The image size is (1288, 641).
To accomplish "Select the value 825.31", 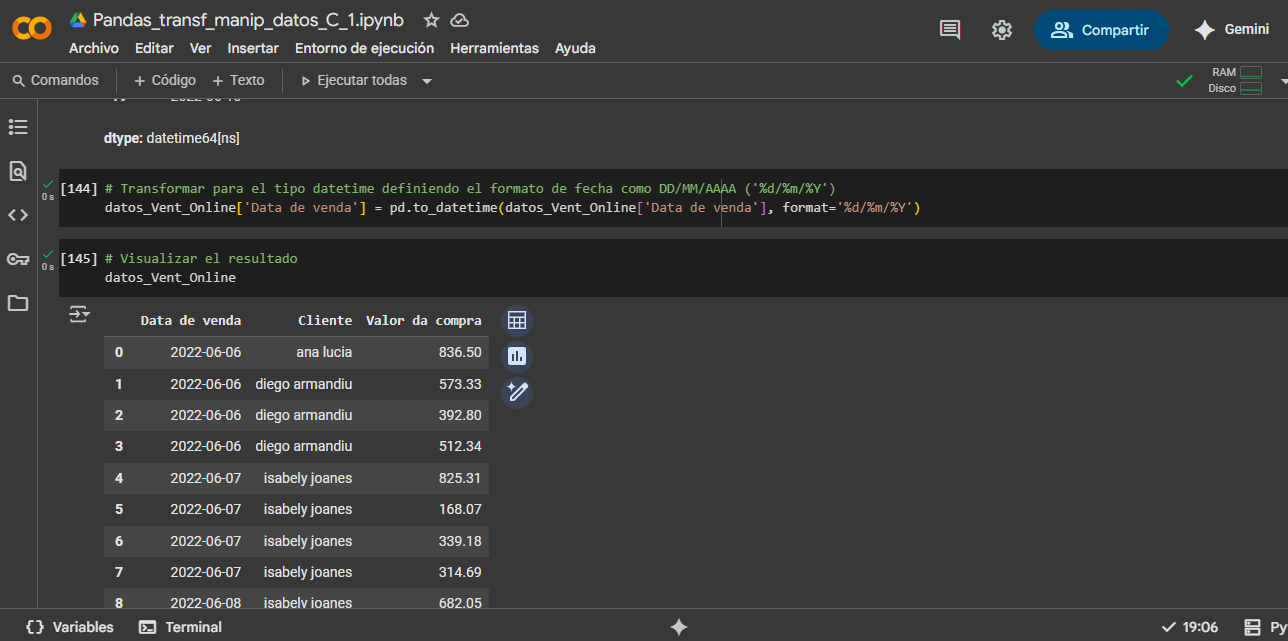I will [x=460, y=478].
